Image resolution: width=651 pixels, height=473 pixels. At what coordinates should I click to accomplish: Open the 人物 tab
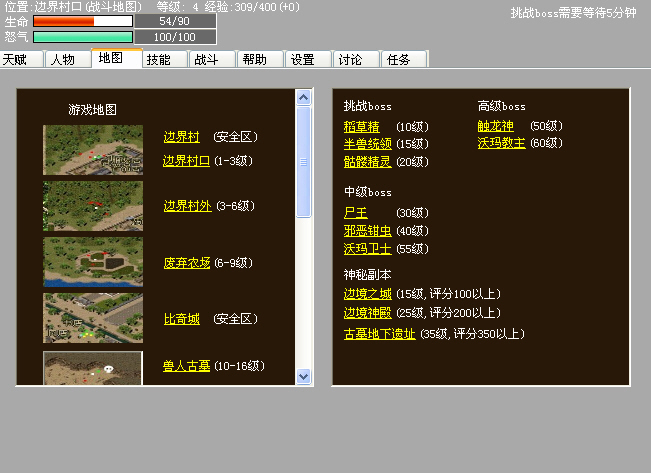coord(63,59)
